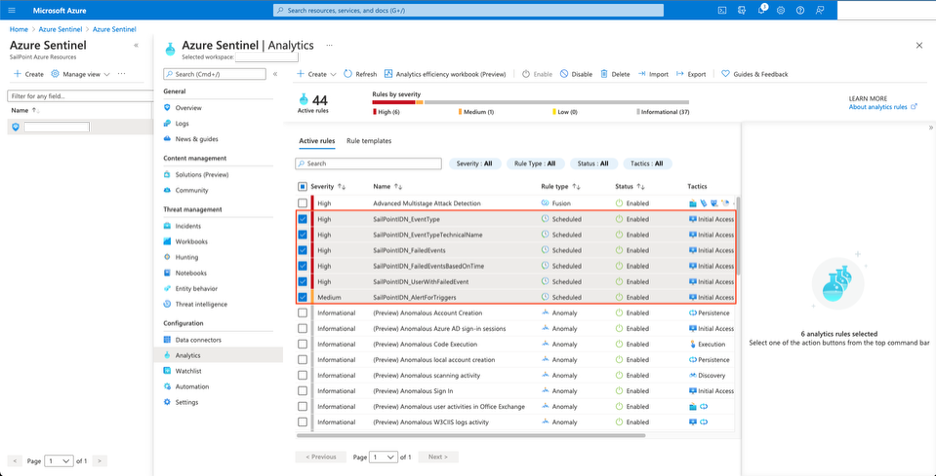Open Guides & Feedback
This screenshot has height=476, width=936.
click(755, 74)
